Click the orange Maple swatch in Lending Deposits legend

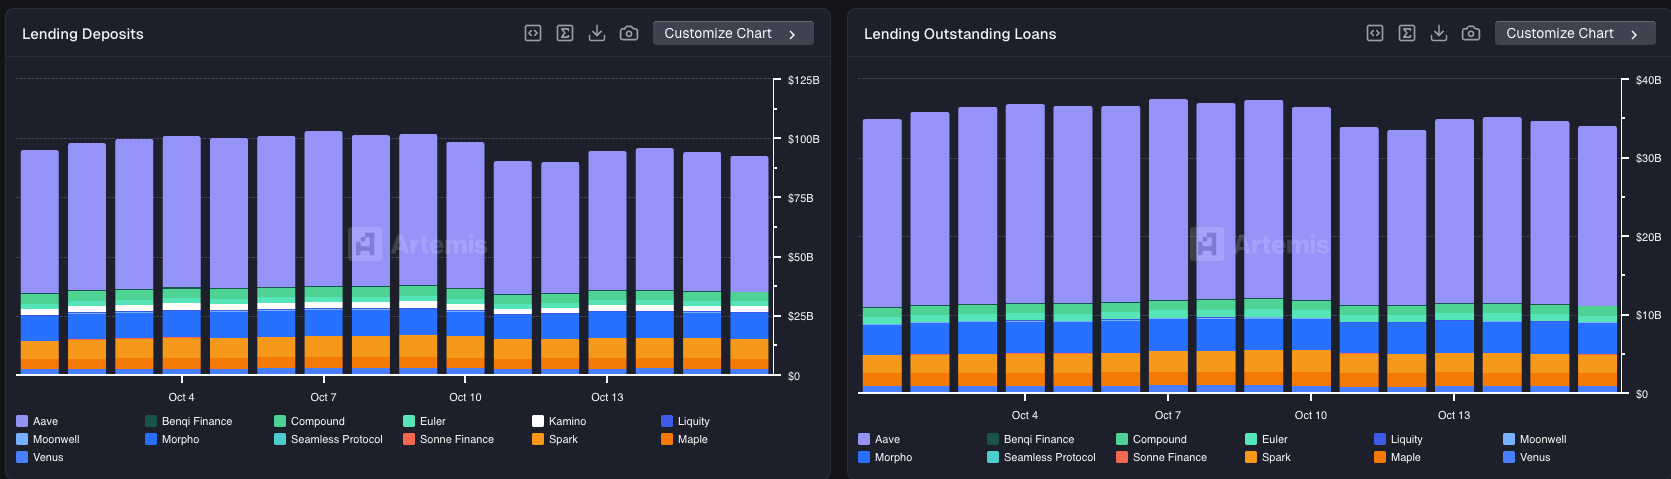667,439
